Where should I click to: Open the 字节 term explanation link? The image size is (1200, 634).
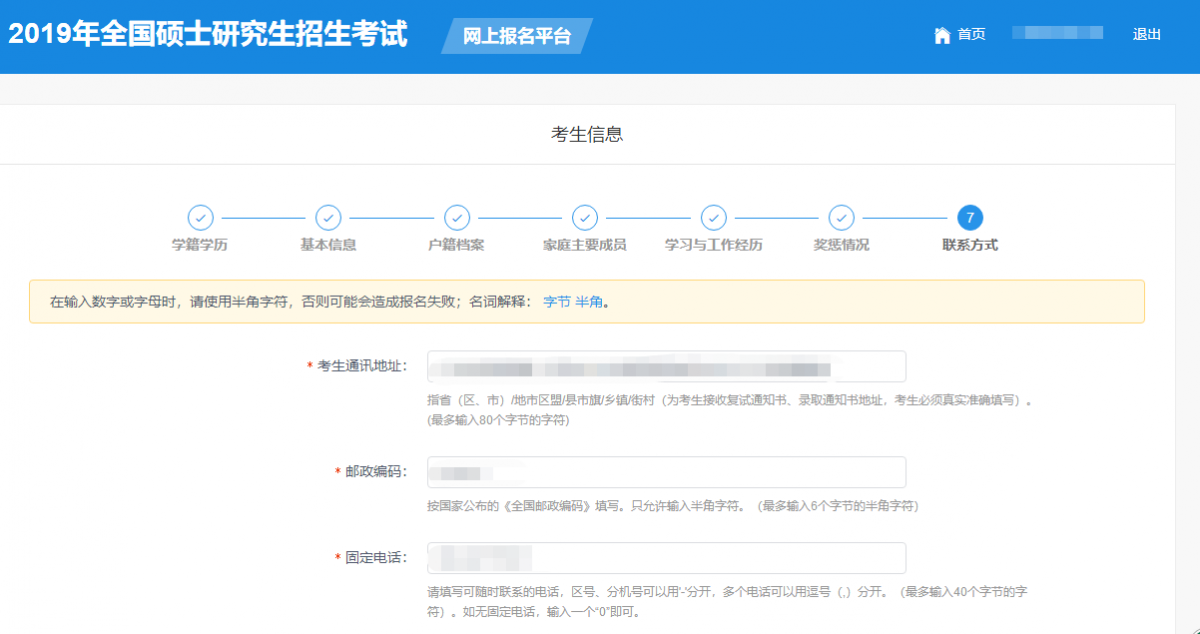pyautogui.click(x=556, y=301)
